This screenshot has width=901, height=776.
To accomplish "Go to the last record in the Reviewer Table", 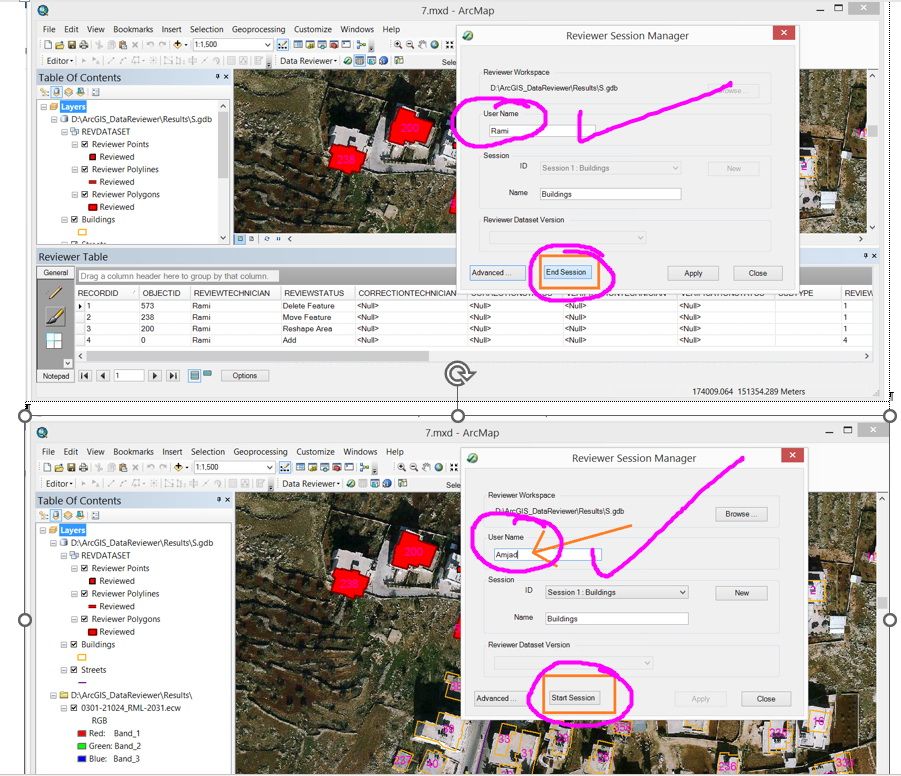I will click(173, 376).
